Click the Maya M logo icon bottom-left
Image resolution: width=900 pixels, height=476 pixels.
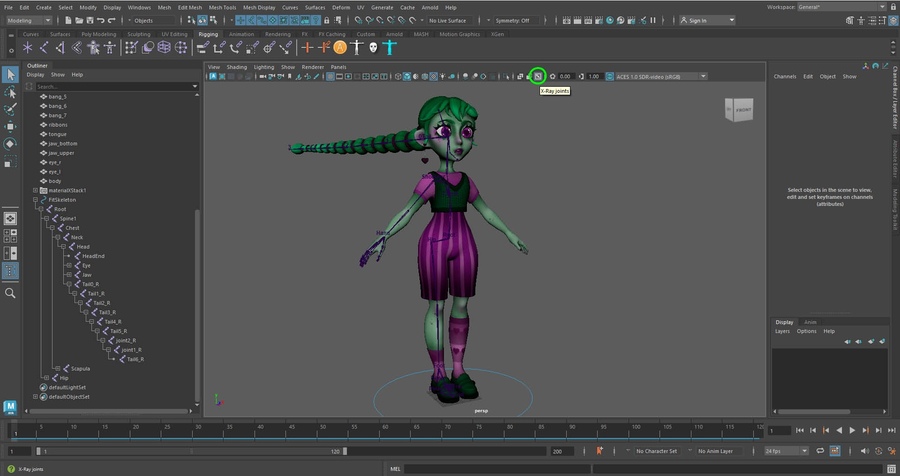[10, 407]
